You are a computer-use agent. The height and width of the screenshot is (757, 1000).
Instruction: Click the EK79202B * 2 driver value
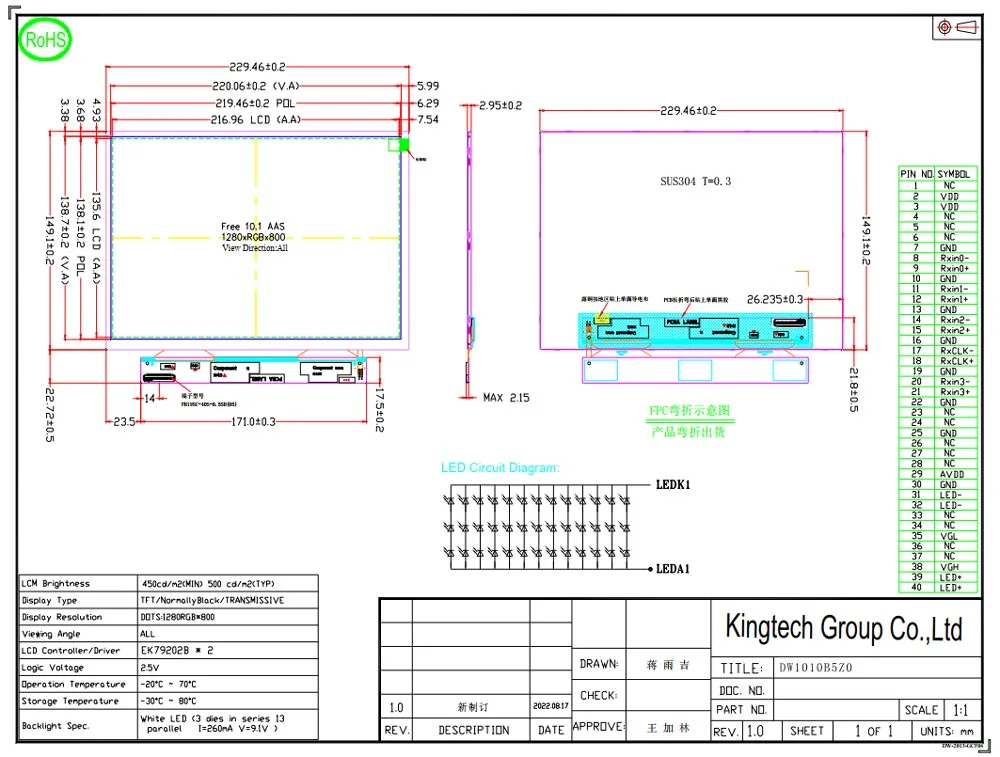pos(177,650)
